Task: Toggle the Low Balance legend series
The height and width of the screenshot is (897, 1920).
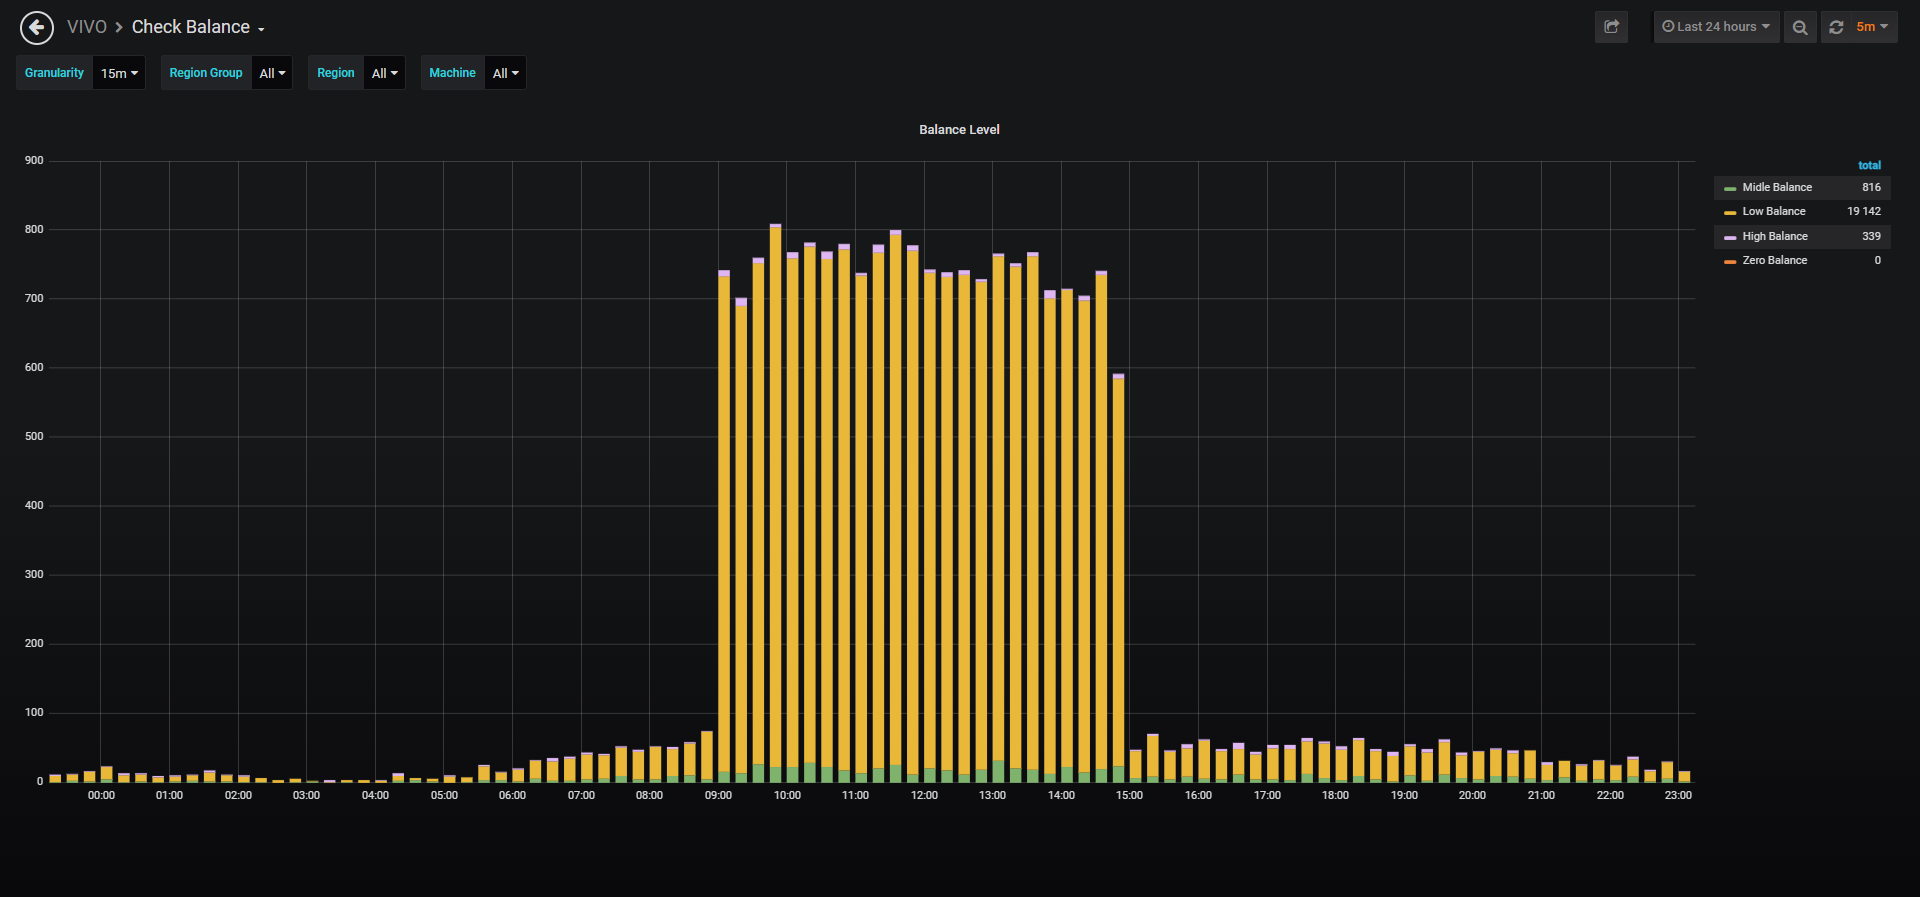Action: (1774, 211)
